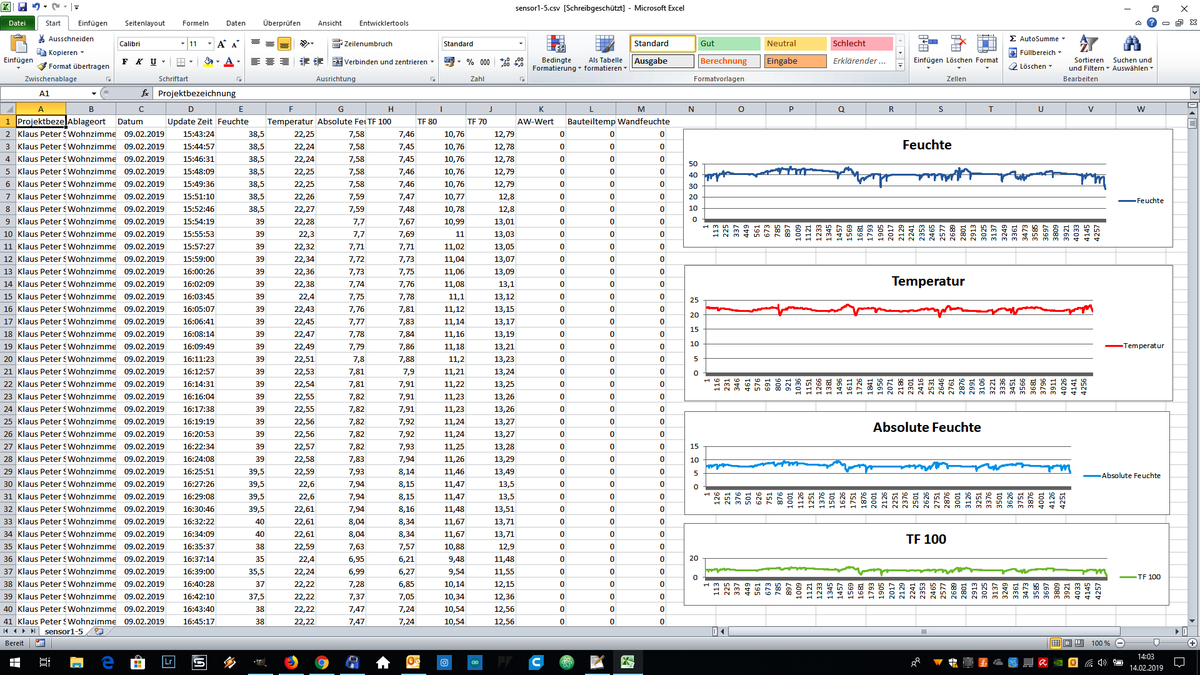Click Kopieren button

61,52
